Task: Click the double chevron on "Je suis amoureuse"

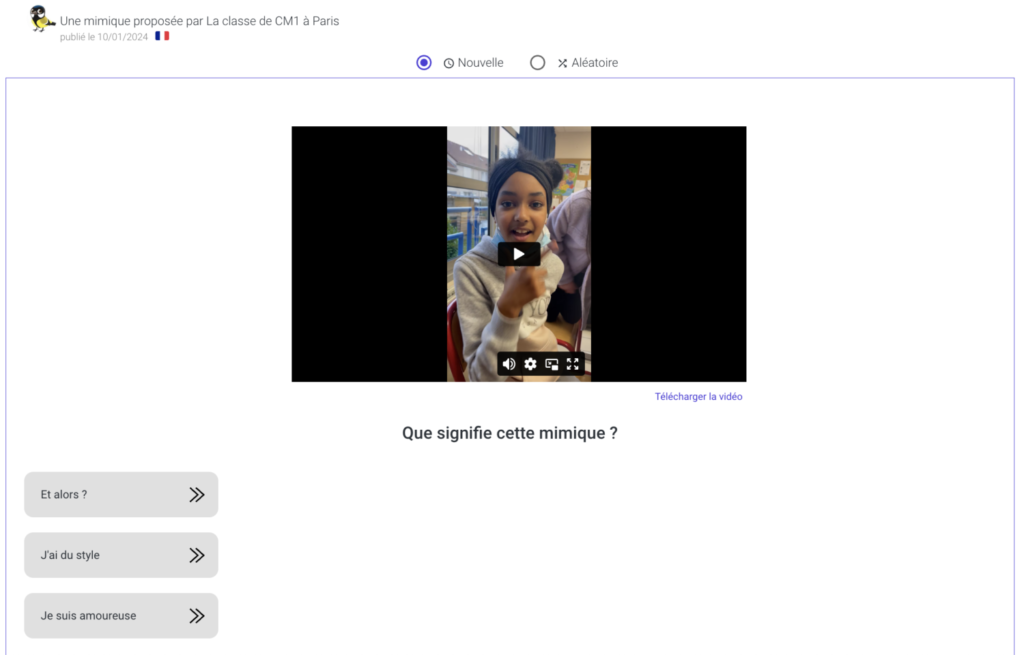Action: click(x=197, y=616)
